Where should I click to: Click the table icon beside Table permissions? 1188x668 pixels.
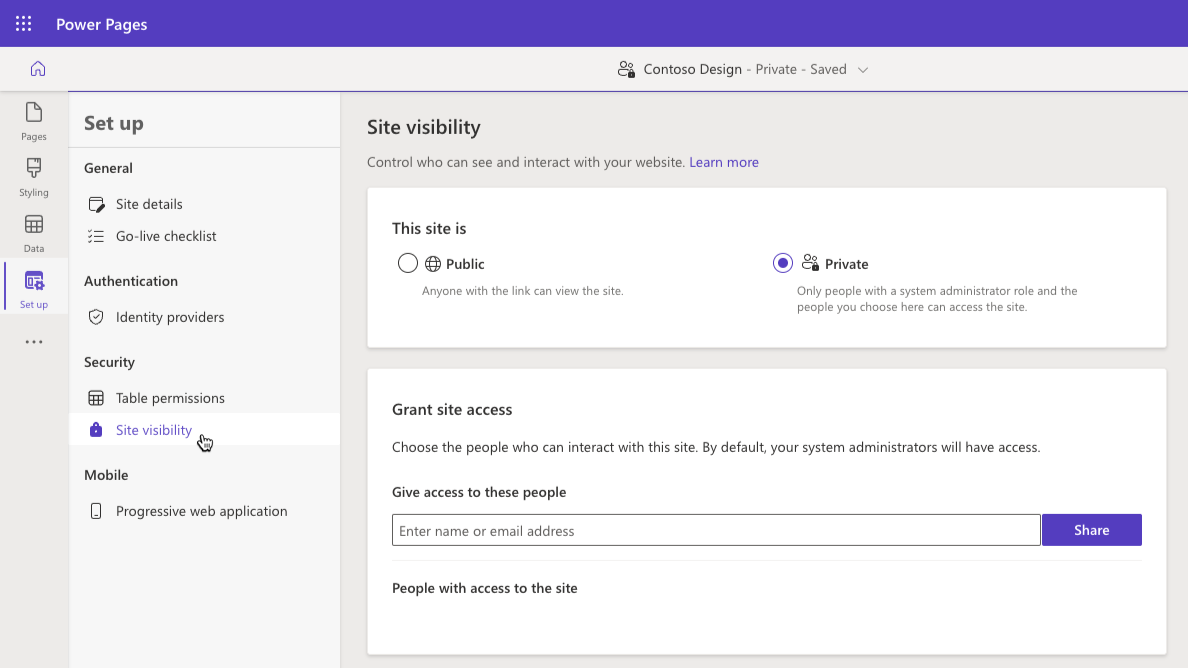pyautogui.click(x=96, y=397)
